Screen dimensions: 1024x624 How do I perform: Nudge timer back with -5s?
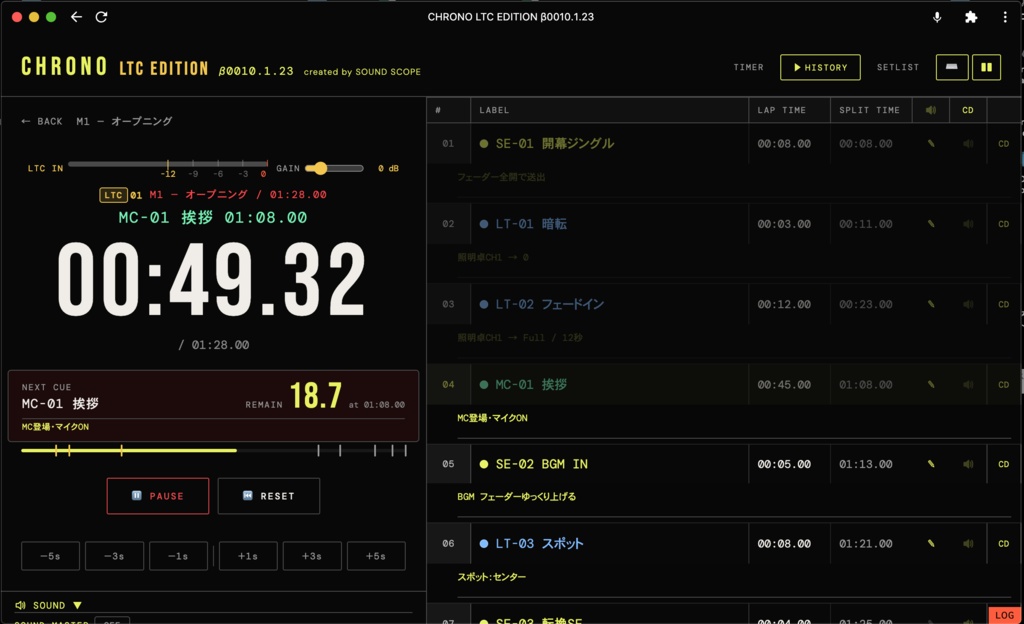click(50, 556)
